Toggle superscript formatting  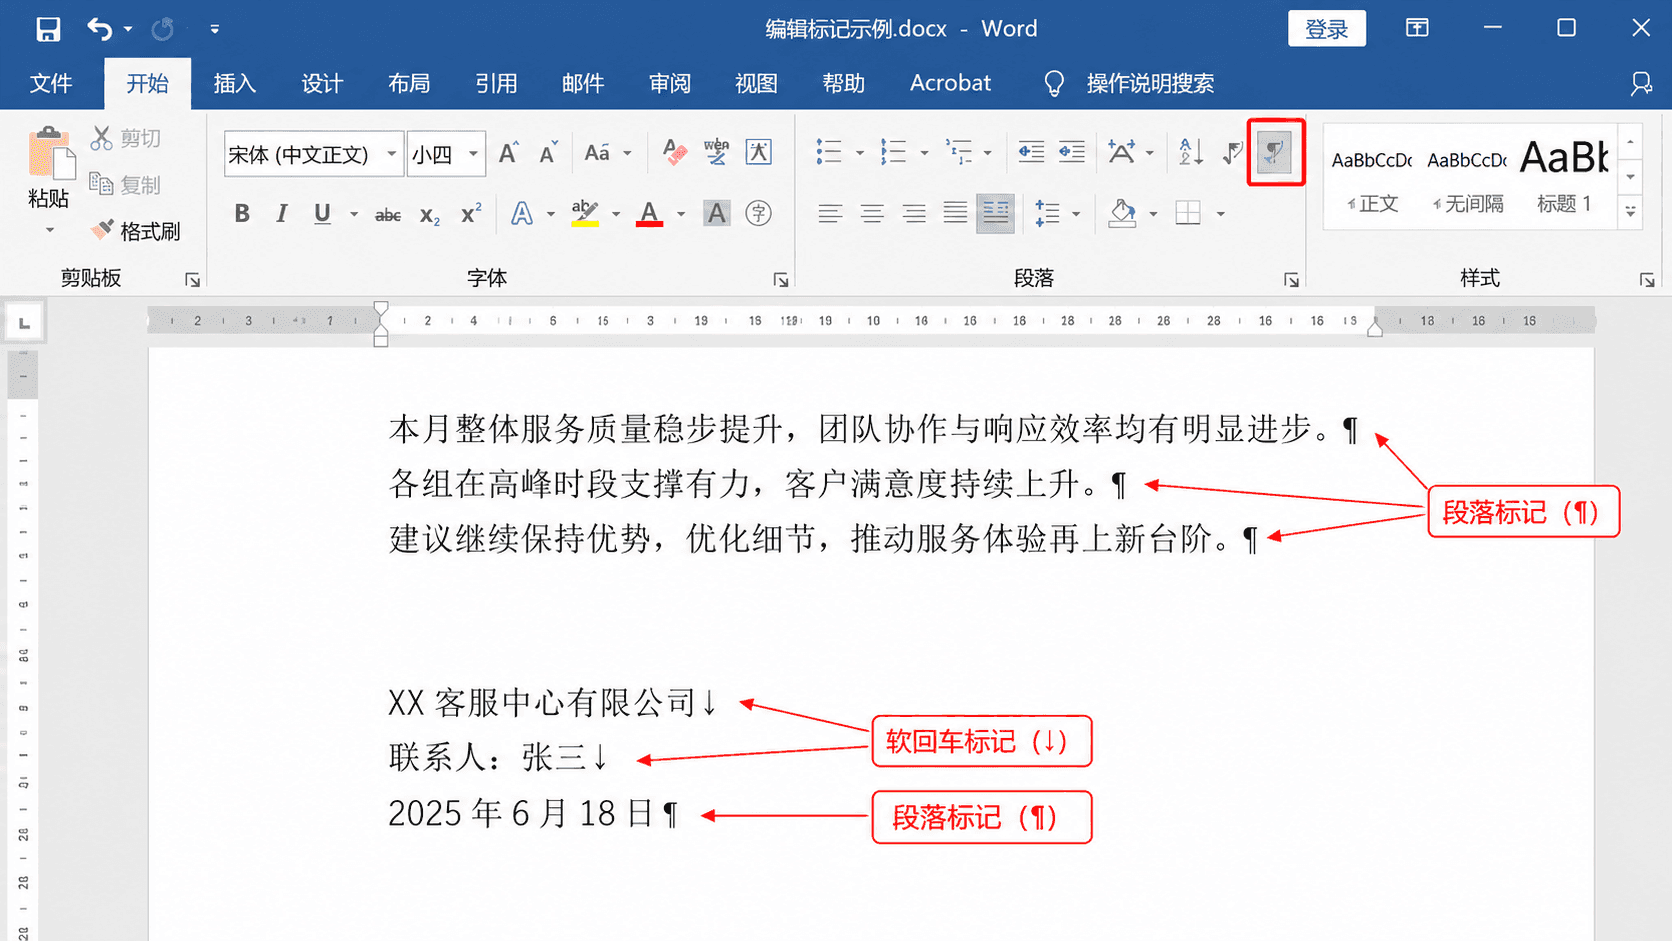pyautogui.click(x=471, y=214)
